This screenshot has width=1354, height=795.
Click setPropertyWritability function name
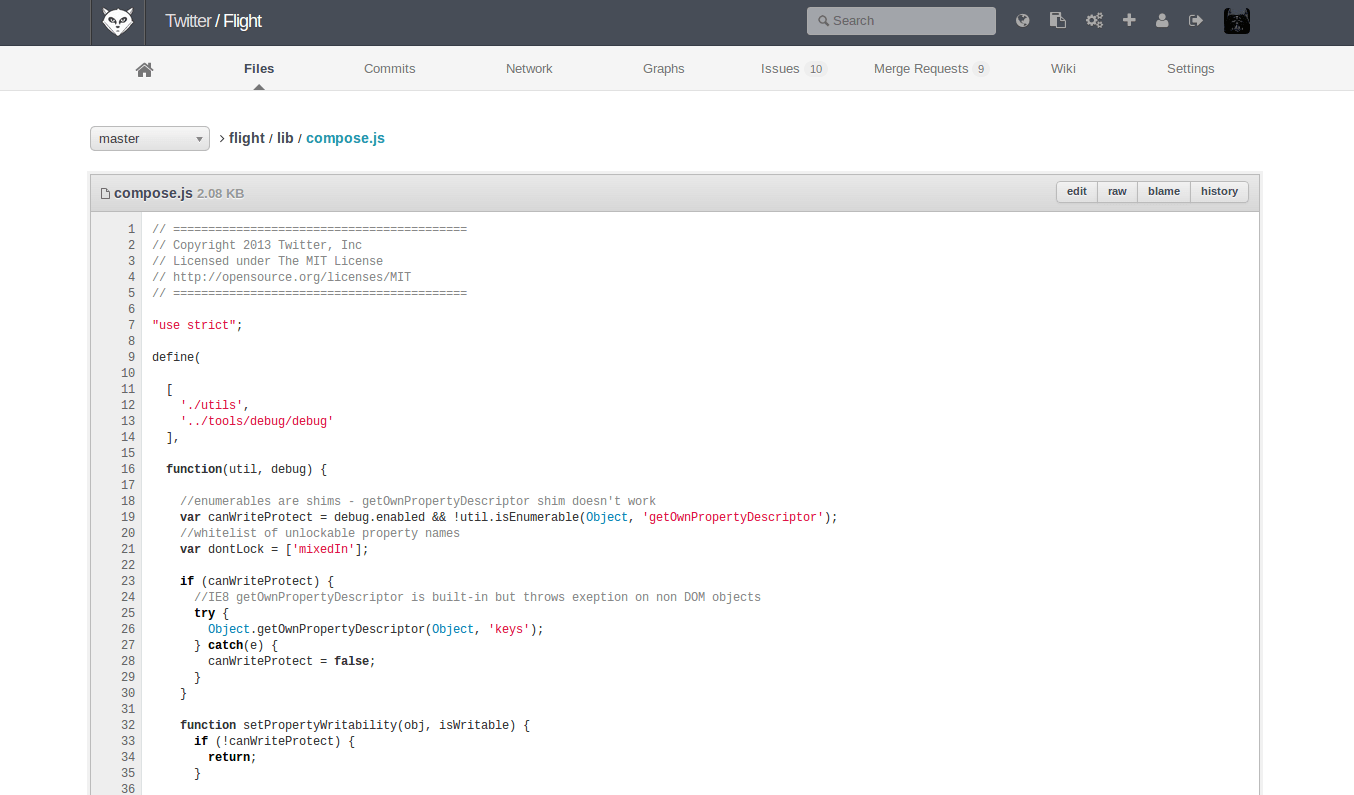click(320, 725)
